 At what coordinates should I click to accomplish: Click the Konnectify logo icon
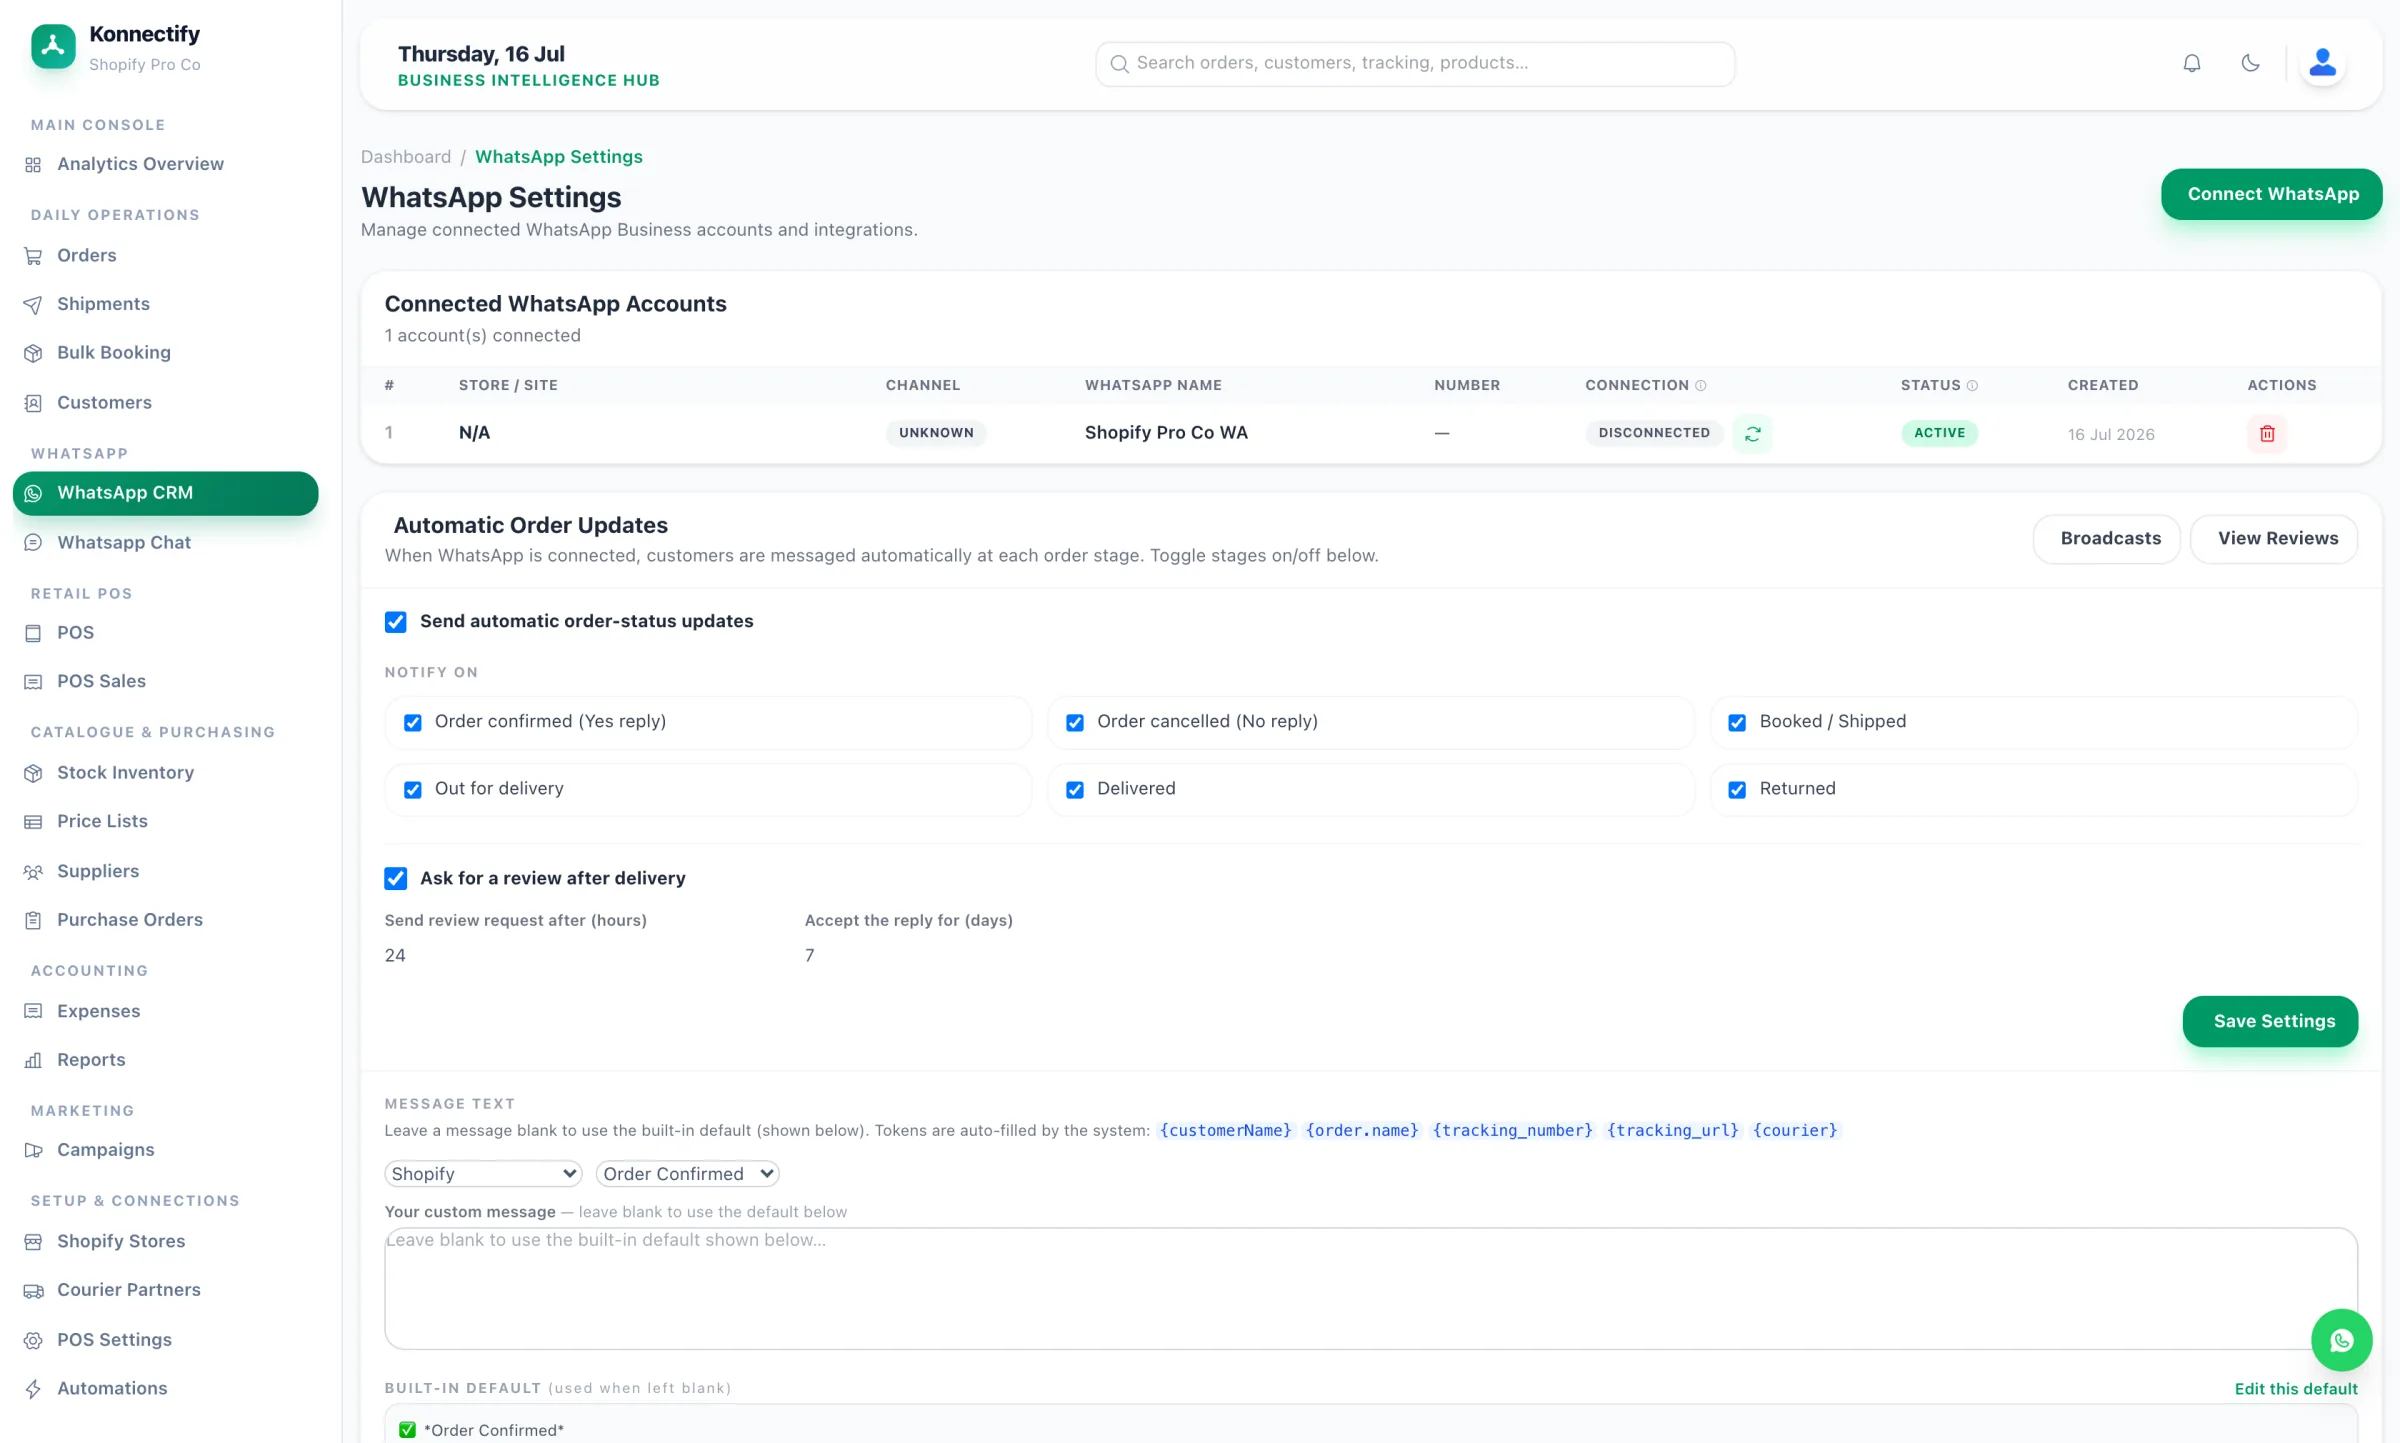pyautogui.click(x=53, y=47)
